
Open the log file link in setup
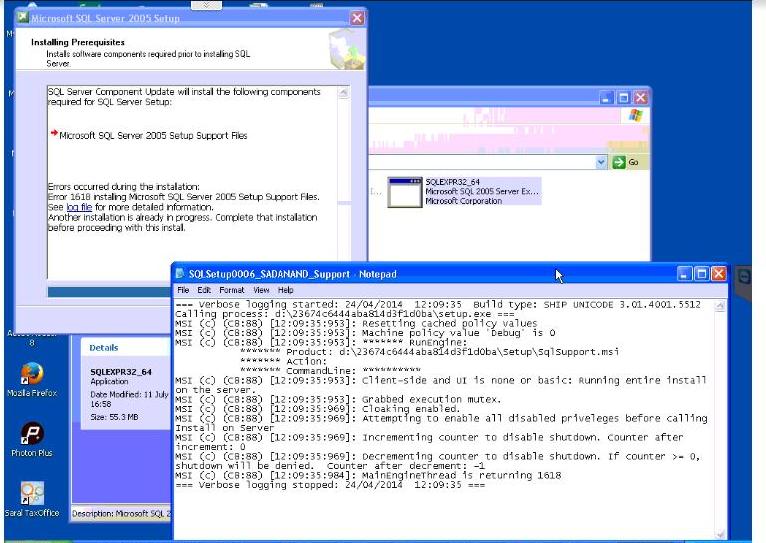79,207
